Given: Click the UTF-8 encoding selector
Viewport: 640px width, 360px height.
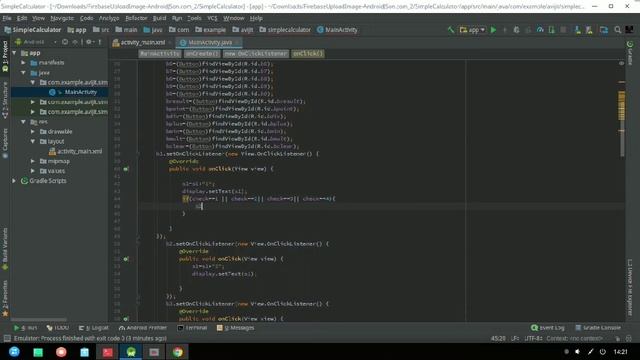Looking at the screenshot, I should 533,338.
